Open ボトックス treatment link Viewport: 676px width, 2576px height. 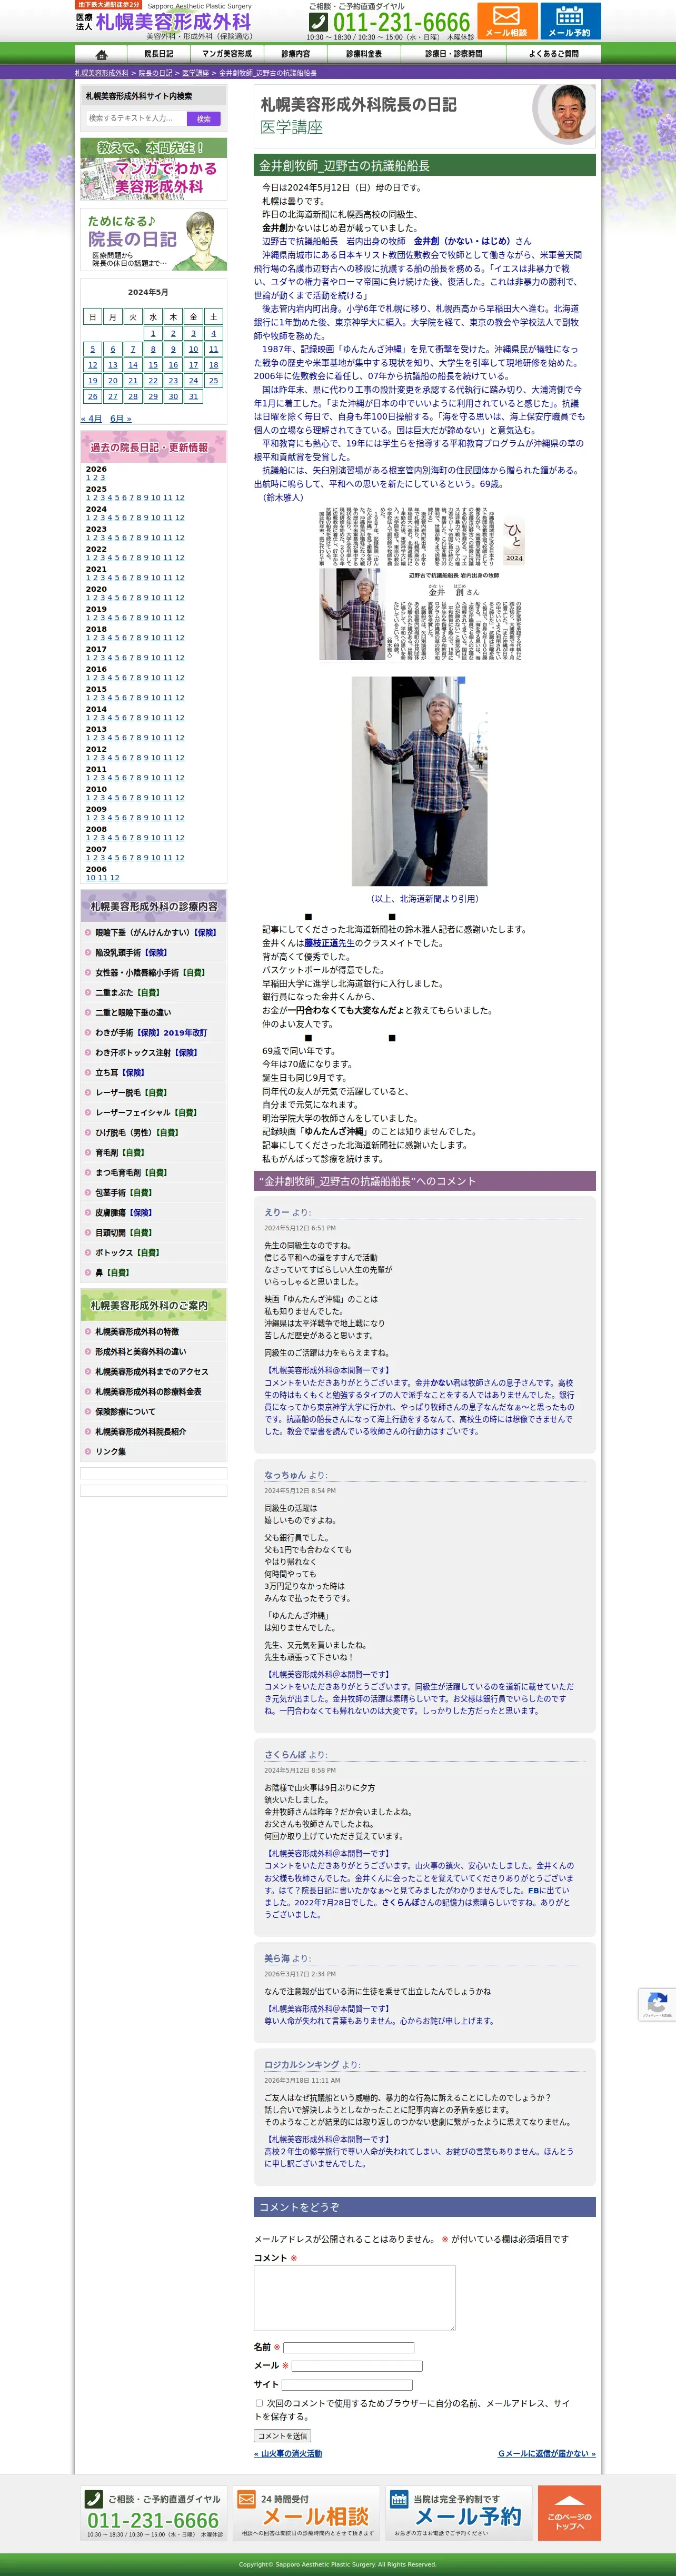coord(127,1252)
